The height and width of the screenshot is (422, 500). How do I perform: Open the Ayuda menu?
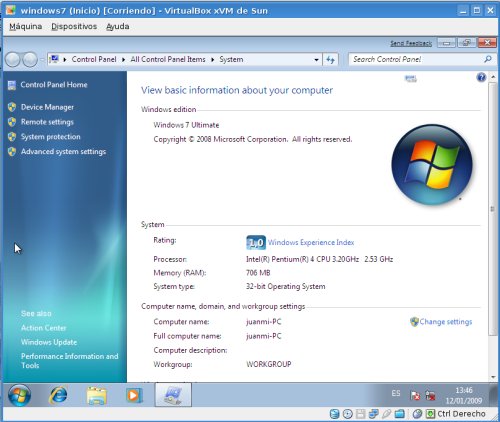pyautogui.click(x=118, y=26)
